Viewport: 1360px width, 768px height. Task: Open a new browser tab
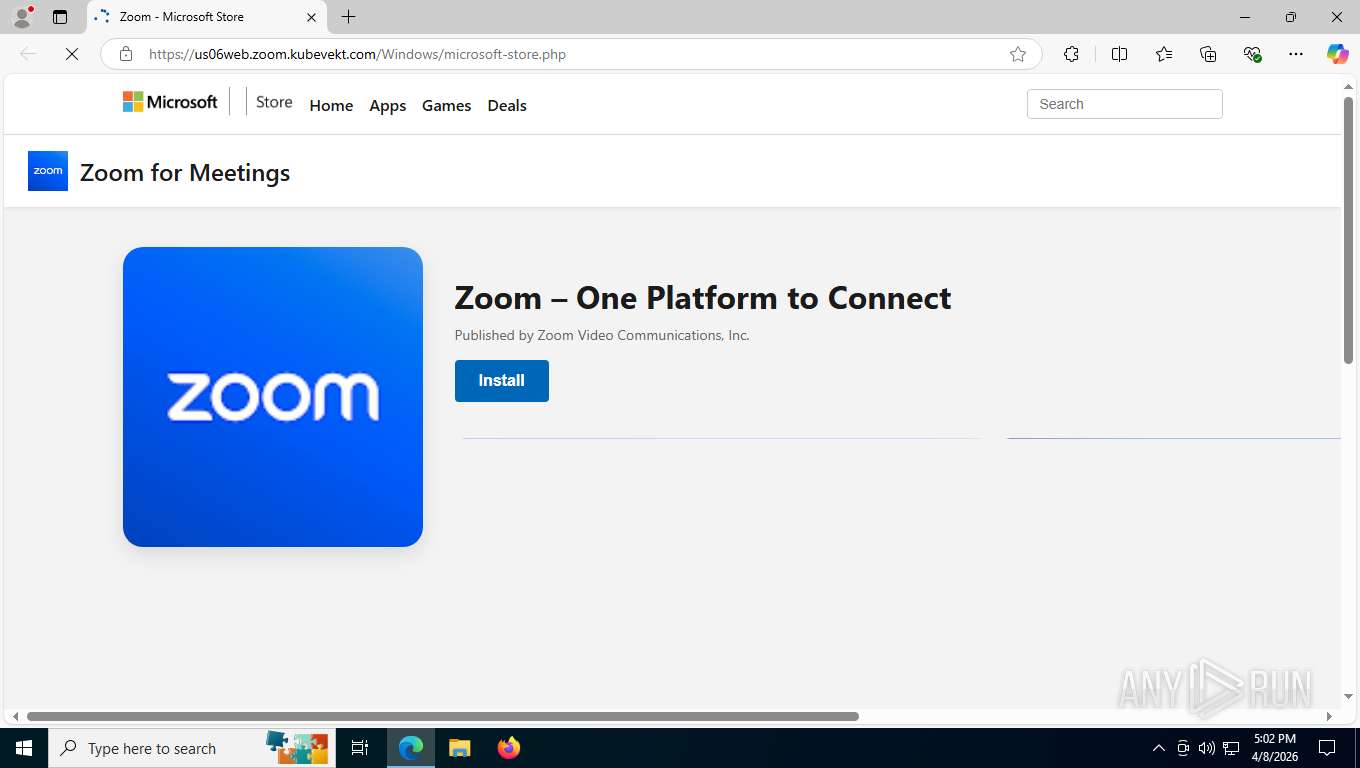point(348,17)
